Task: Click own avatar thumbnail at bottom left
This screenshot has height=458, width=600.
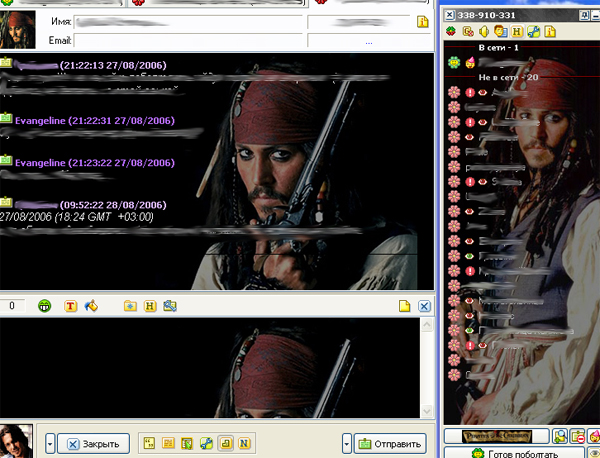Action: pos(16,441)
